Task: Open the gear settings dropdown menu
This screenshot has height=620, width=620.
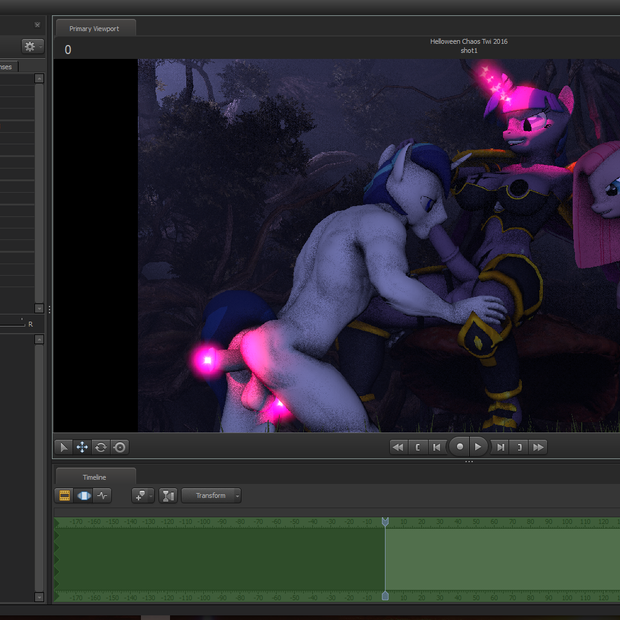Action: [32, 46]
